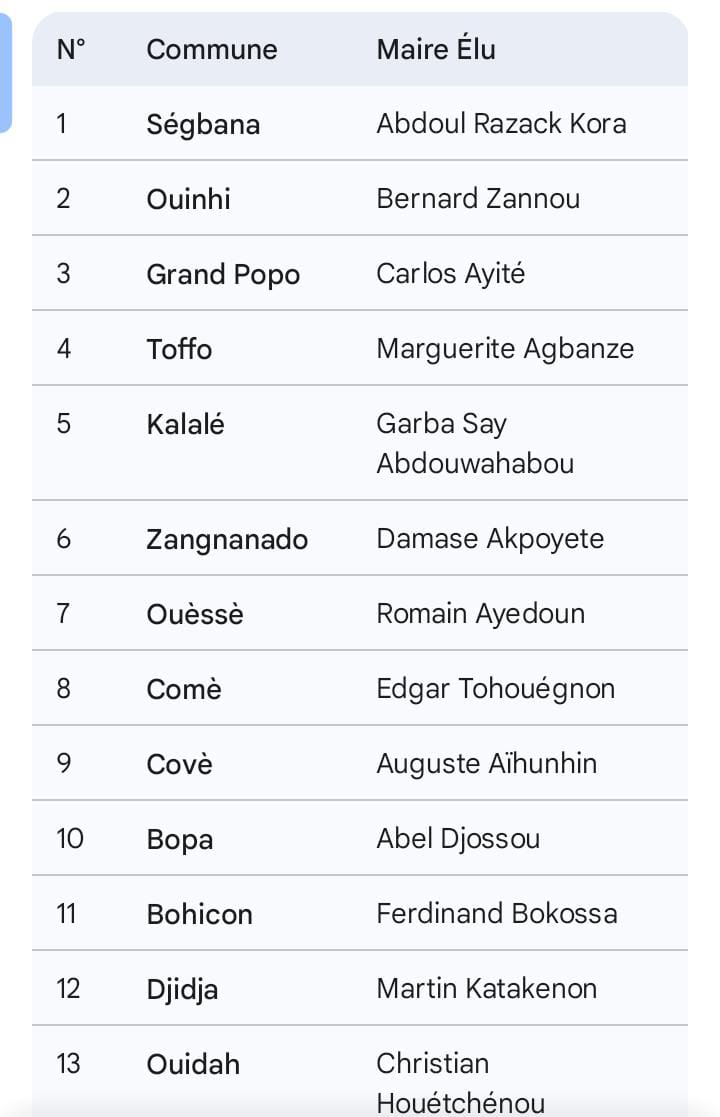Select Ferdinand Bokossa in the table
The width and height of the screenshot is (720, 1117).
click(496, 913)
